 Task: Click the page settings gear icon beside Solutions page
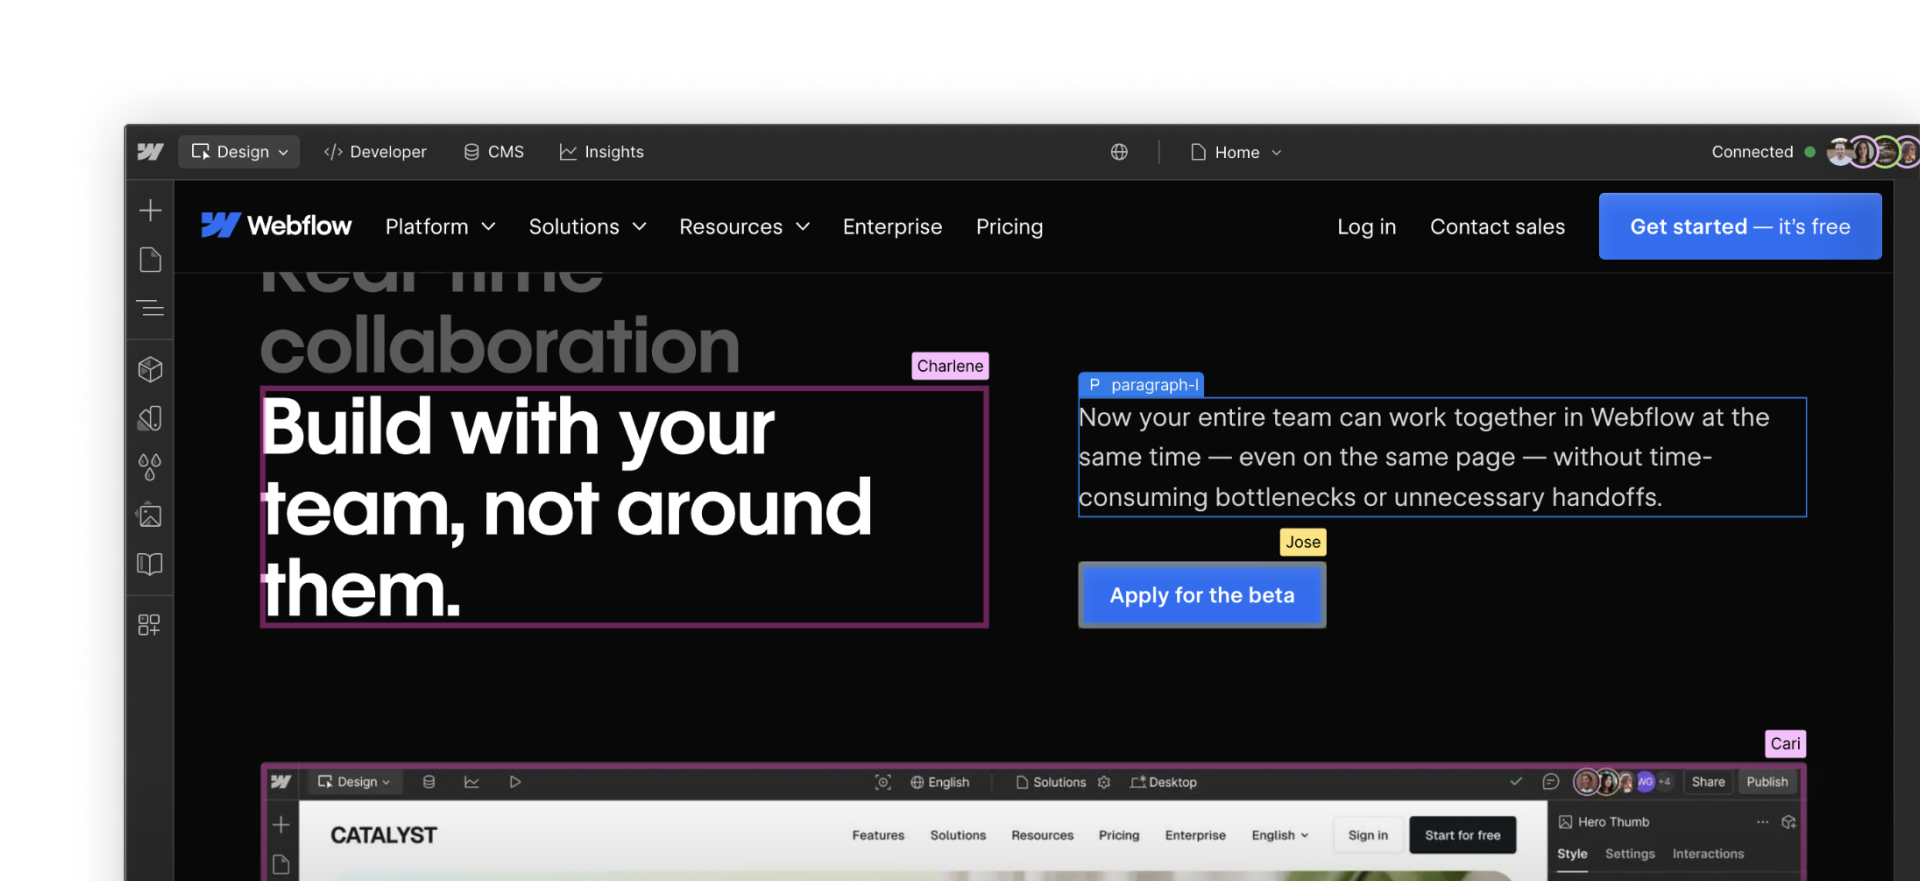(1104, 782)
